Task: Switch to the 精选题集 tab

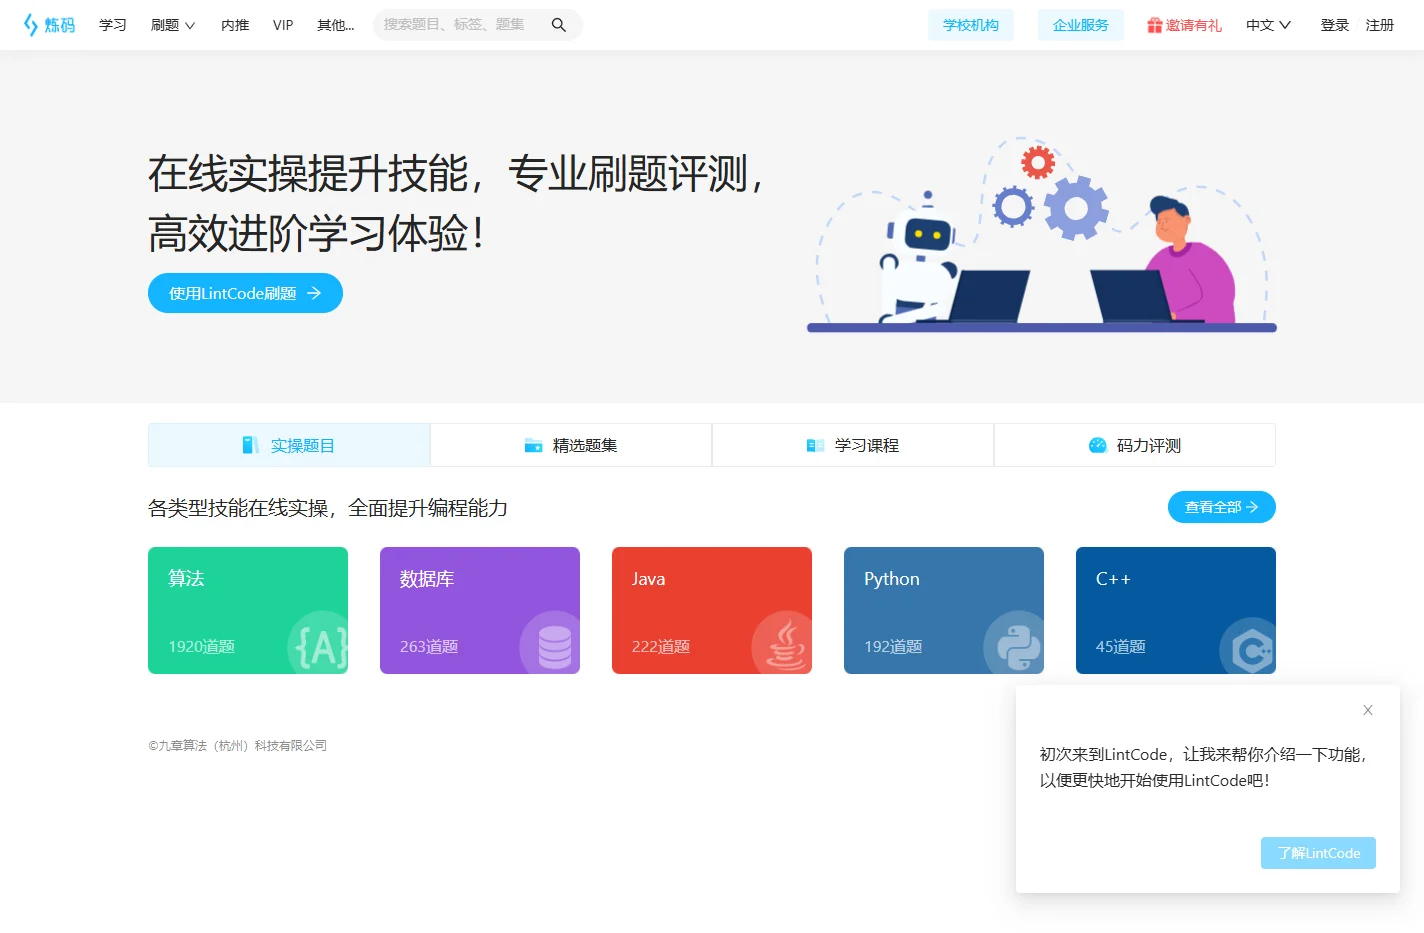Action: (x=571, y=445)
